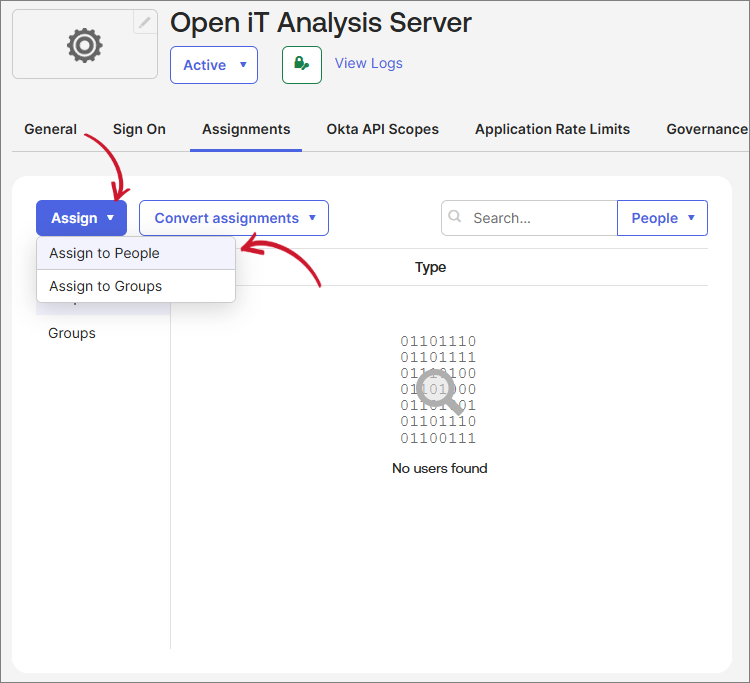This screenshot has width=750, height=683.
Task: Click the magnifier icon in the search box
Action: coord(454,216)
